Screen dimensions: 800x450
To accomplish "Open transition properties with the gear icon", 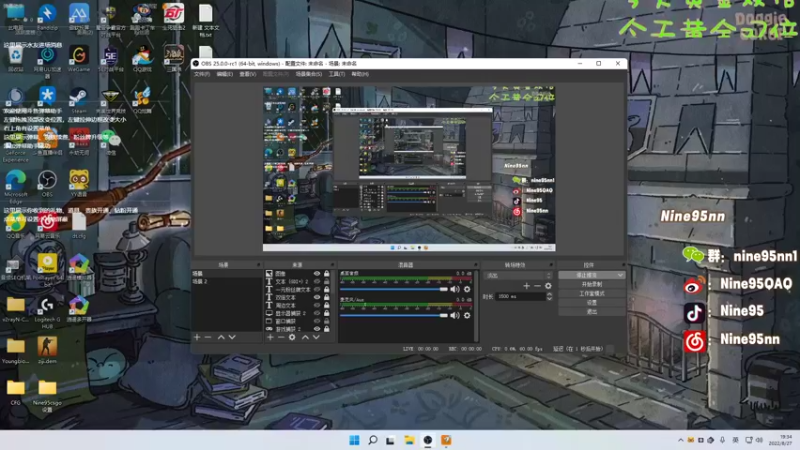I will pyautogui.click(x=548, y=286).
